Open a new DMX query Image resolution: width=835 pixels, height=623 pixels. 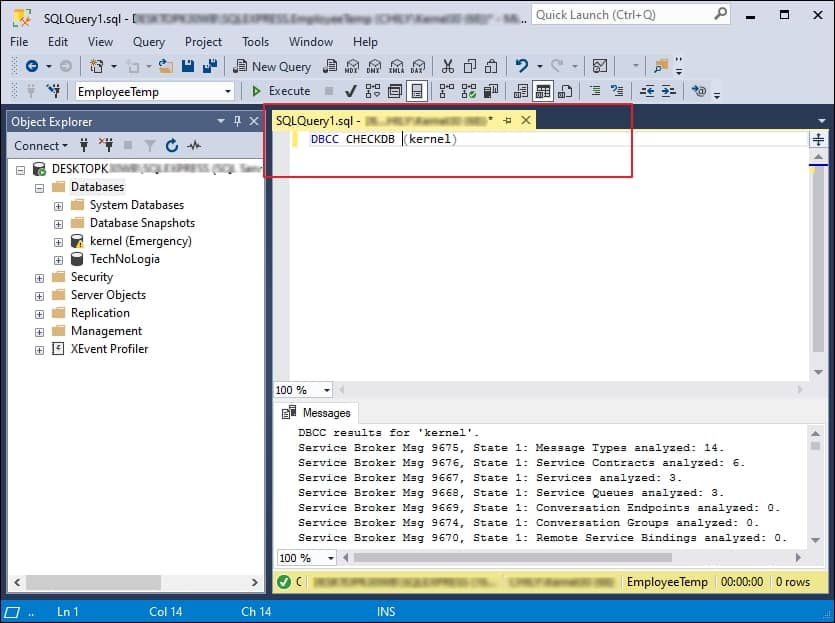coord(374,67)
